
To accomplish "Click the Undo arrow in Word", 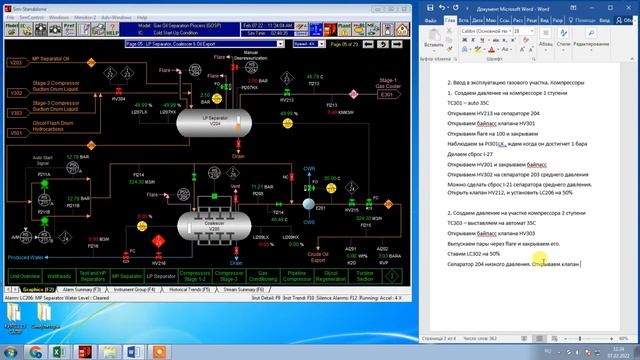I will click(442, 8).
